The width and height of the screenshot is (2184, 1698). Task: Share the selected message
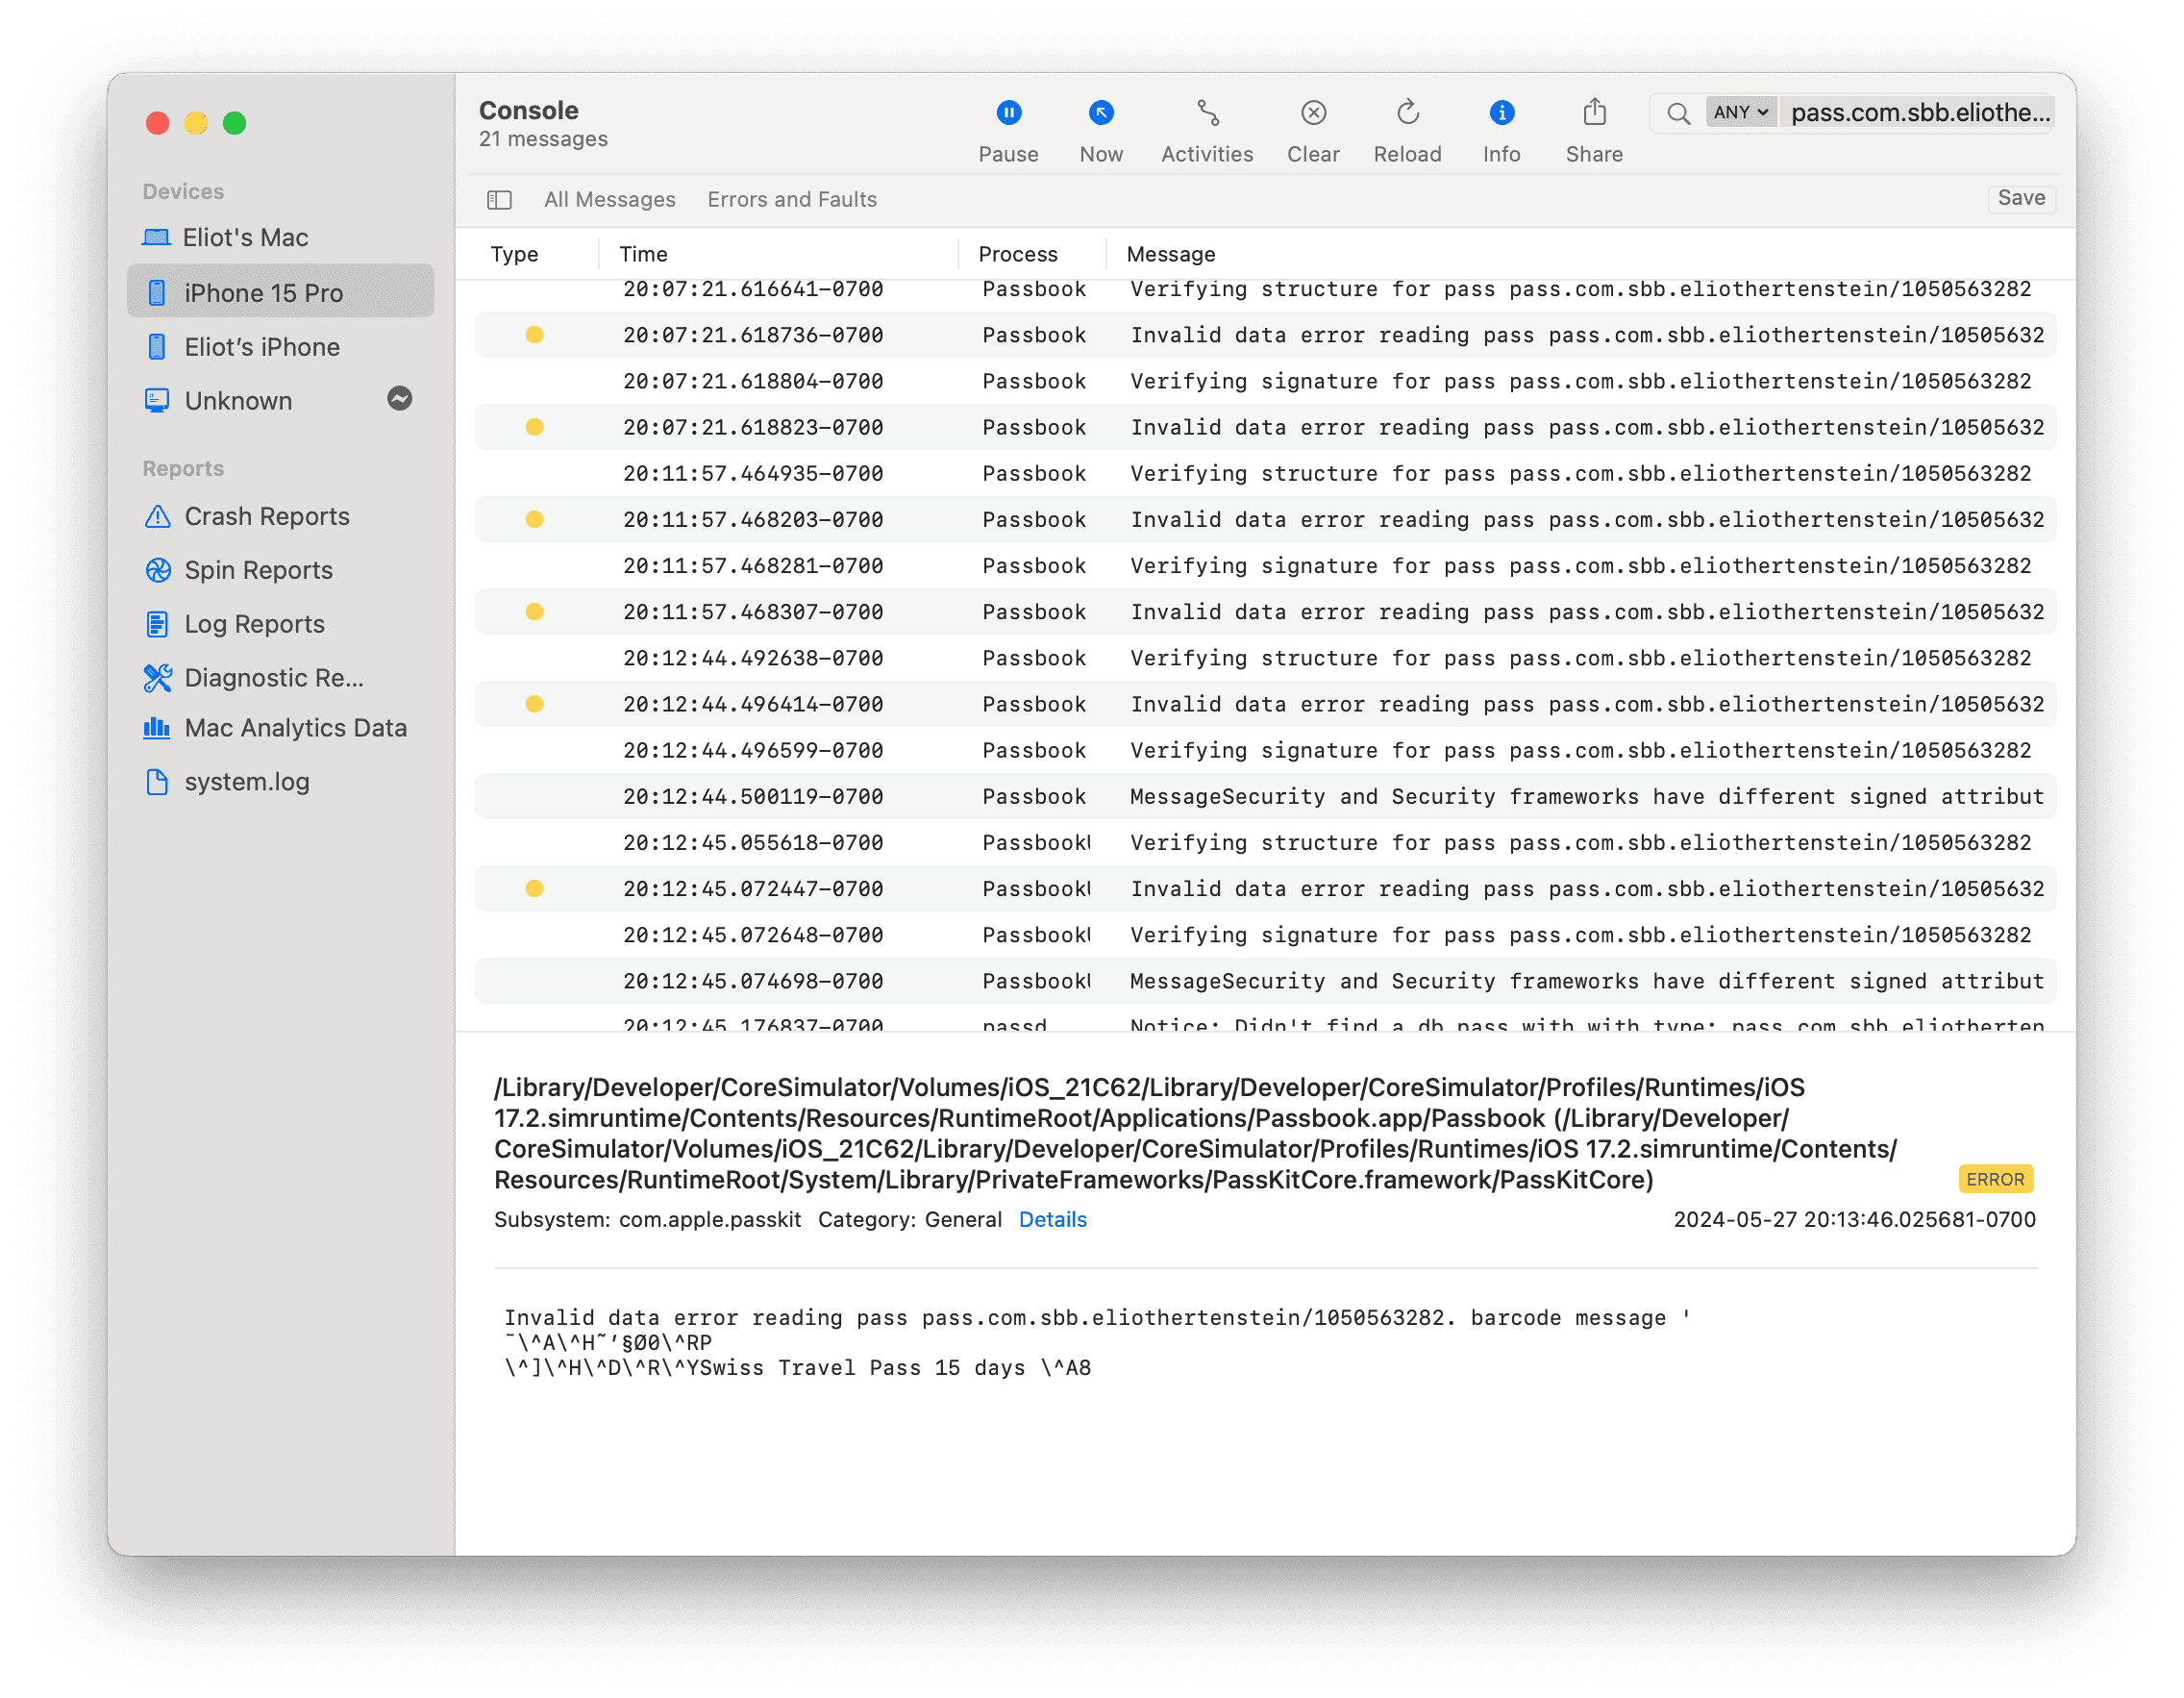[x=1594, y=131]
